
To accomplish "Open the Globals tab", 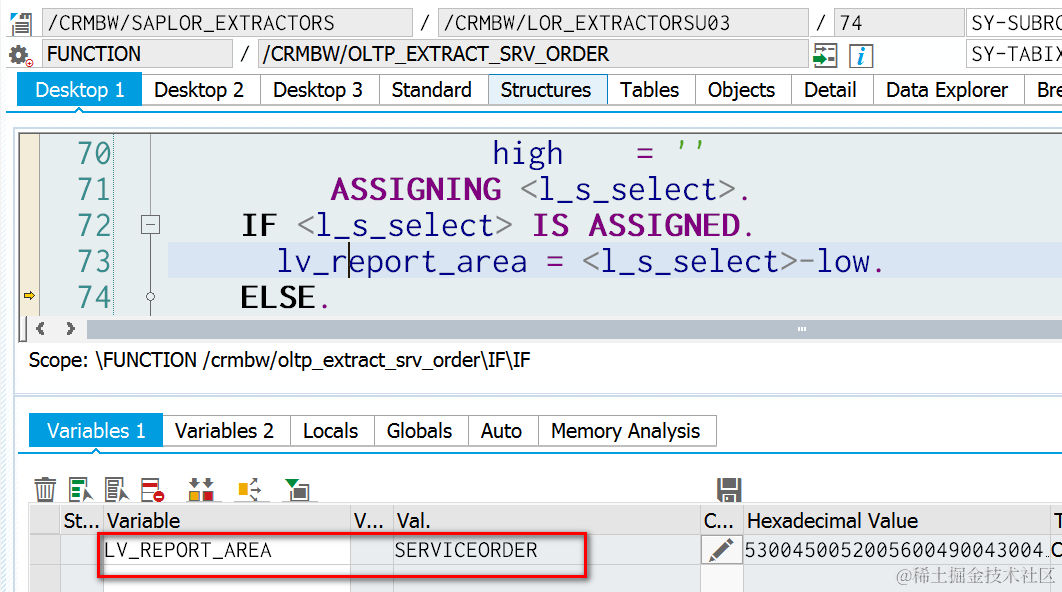I will (419, 431).
